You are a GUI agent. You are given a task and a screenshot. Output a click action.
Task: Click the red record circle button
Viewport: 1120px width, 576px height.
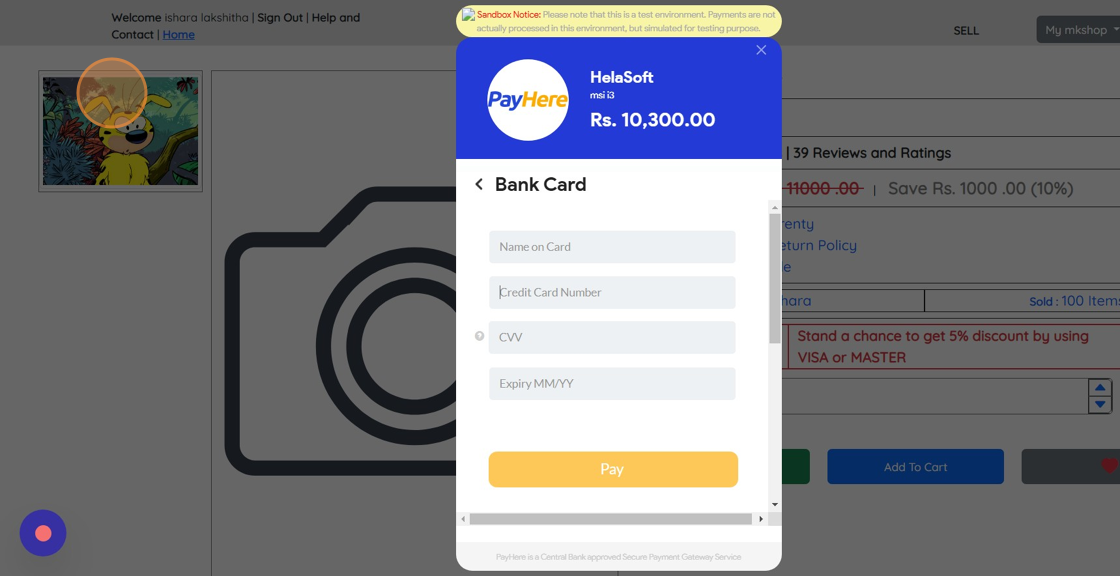(x=43, y=533)
